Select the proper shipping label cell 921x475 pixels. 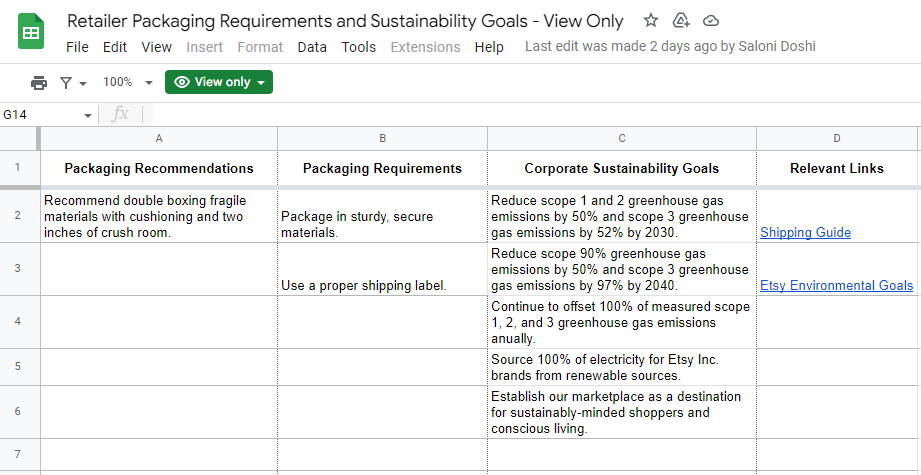coord(382,269)
